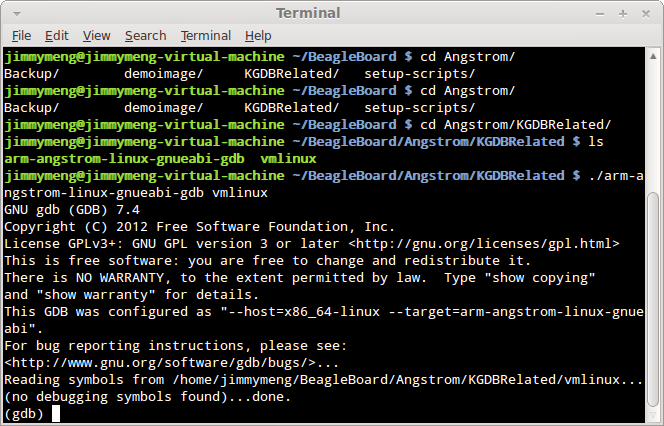Click the Terminal title bar text
Viewport: 664px width, 426px height.
click(x=308, y=13)
